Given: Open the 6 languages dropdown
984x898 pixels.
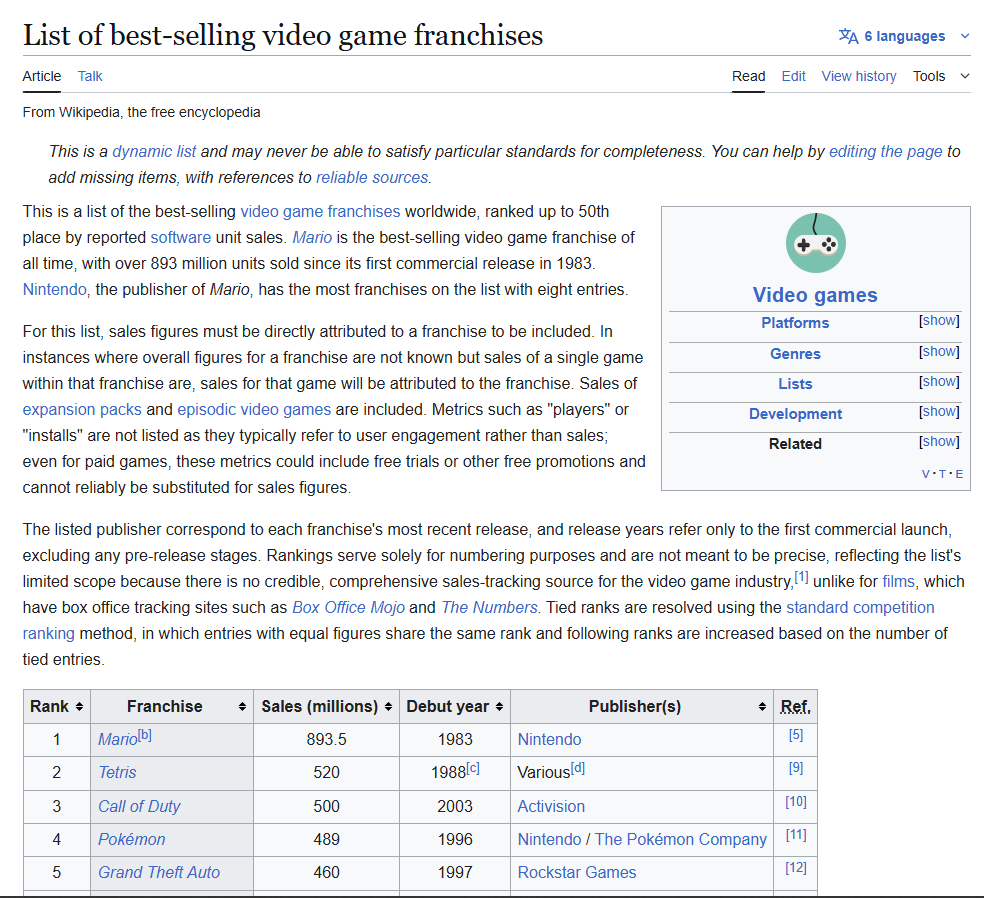Looking at the screenshot, I should point(904,36).
